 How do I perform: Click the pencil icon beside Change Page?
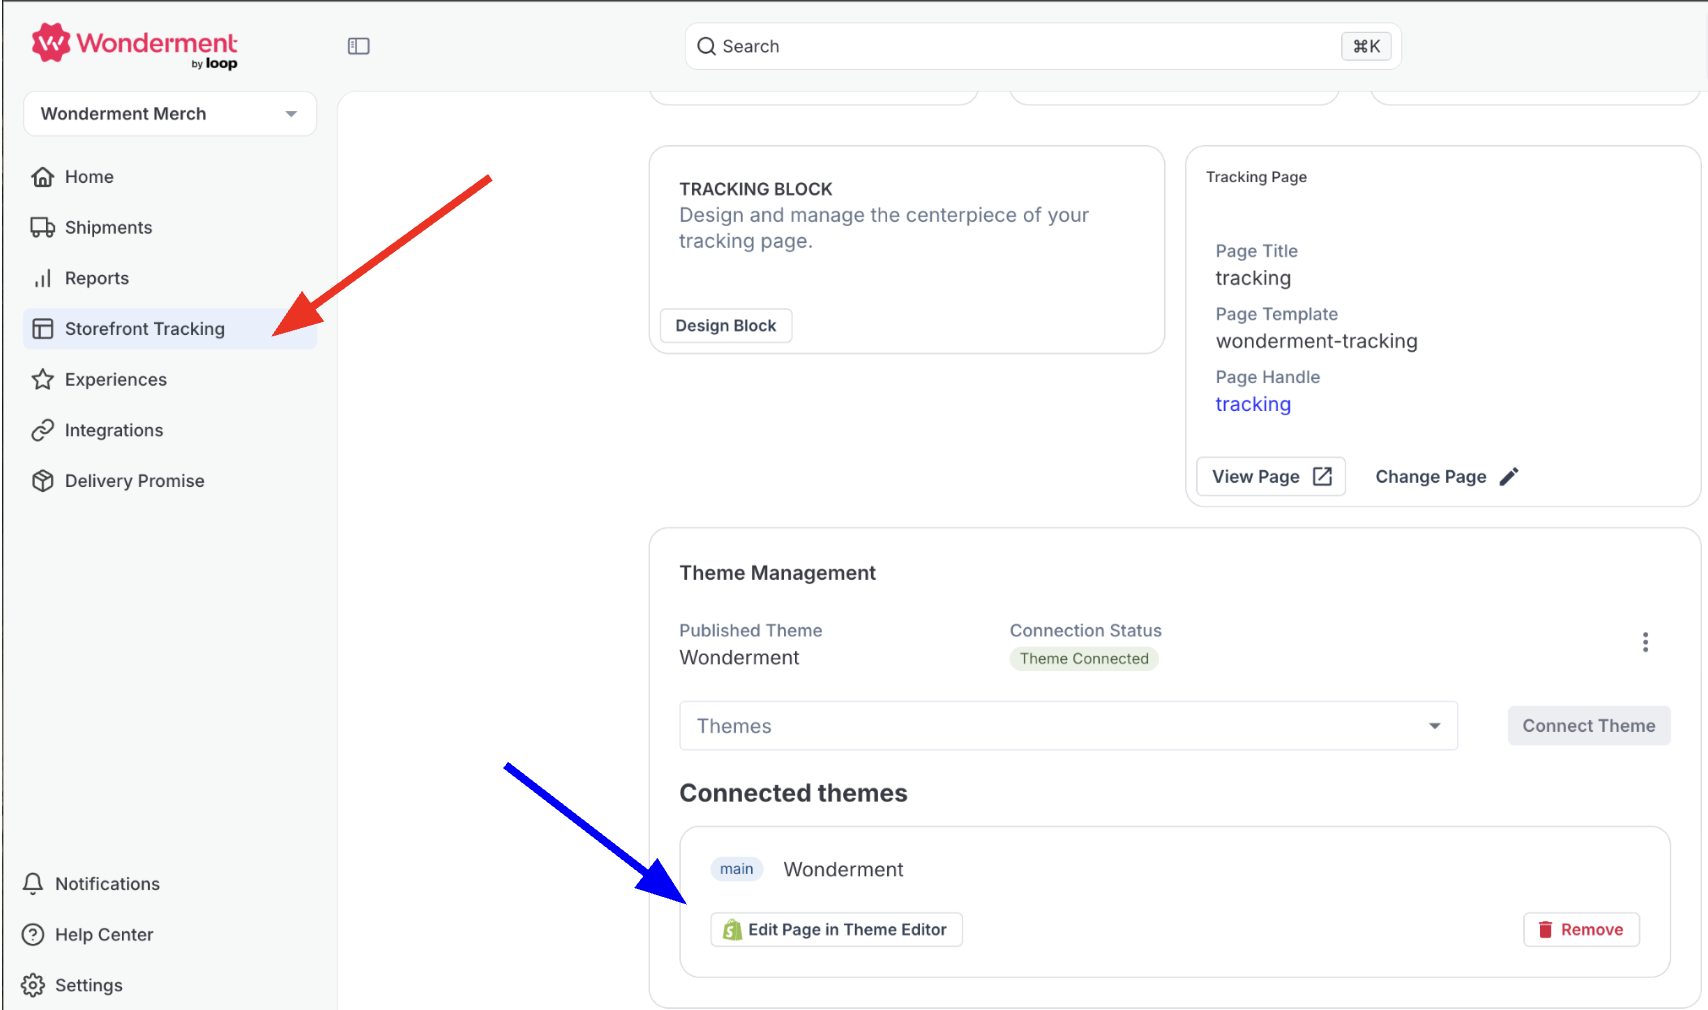tap(1509, 477)
